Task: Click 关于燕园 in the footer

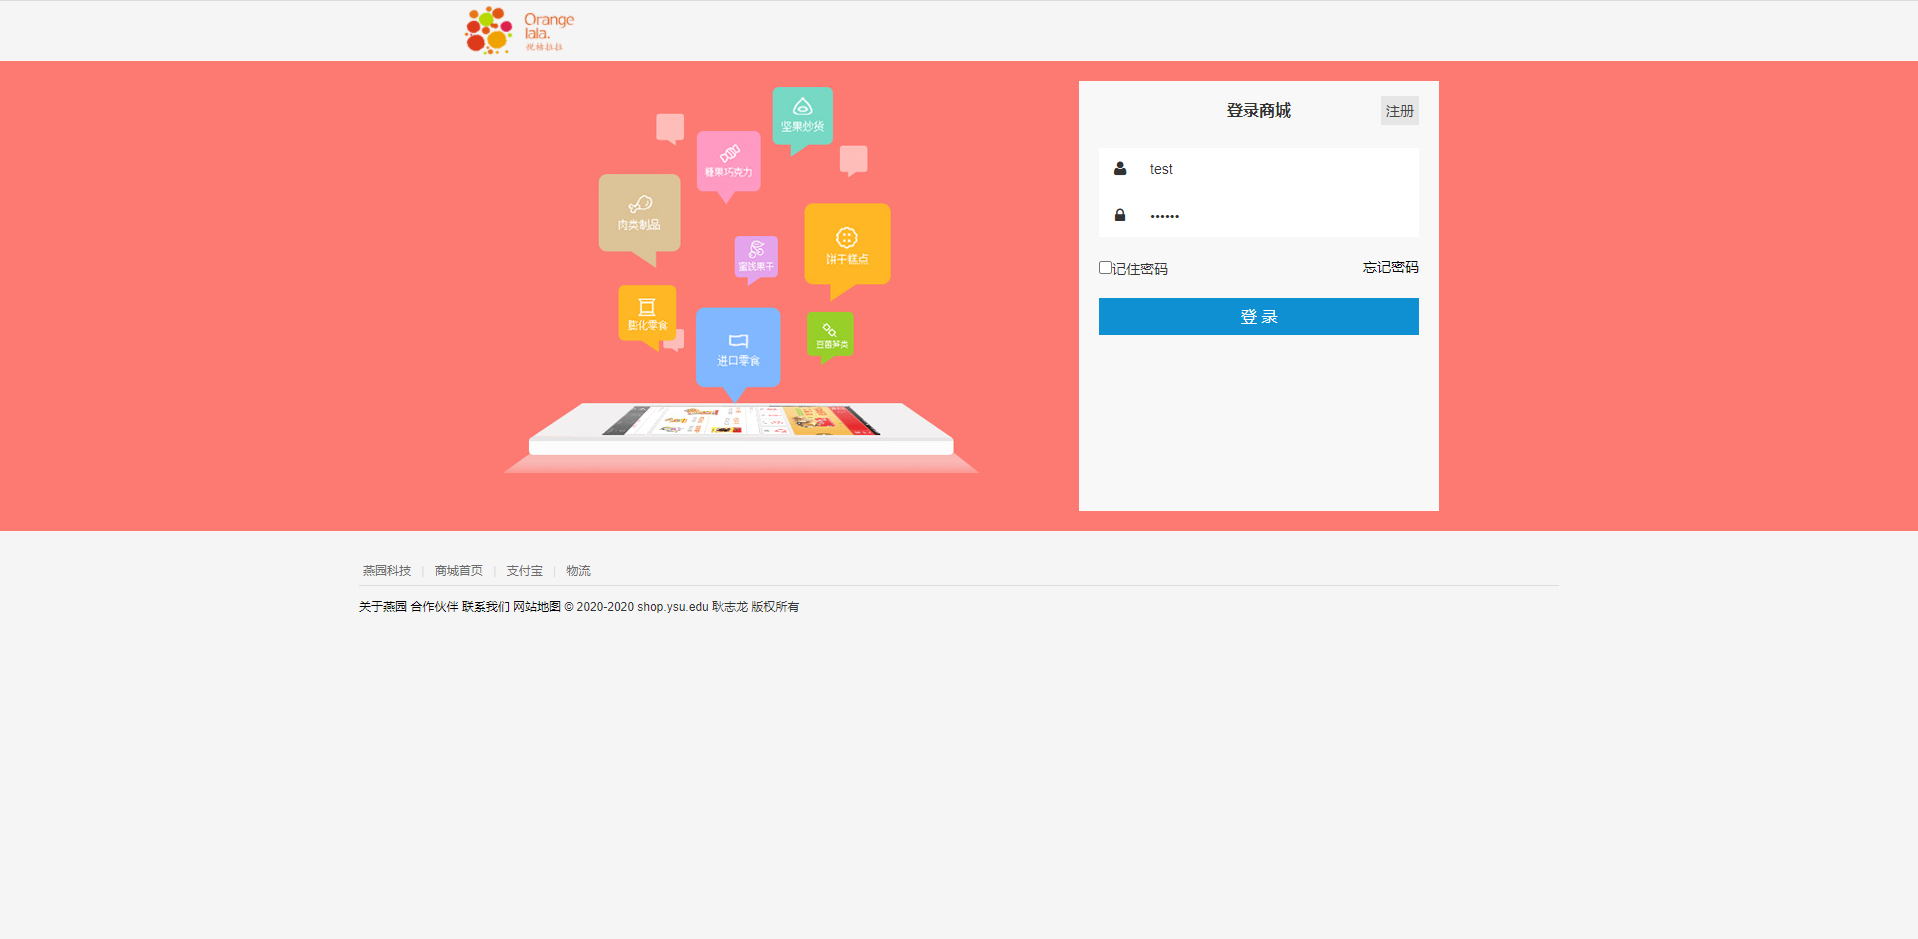Action: pyautogui.click(x=383, y=607)
